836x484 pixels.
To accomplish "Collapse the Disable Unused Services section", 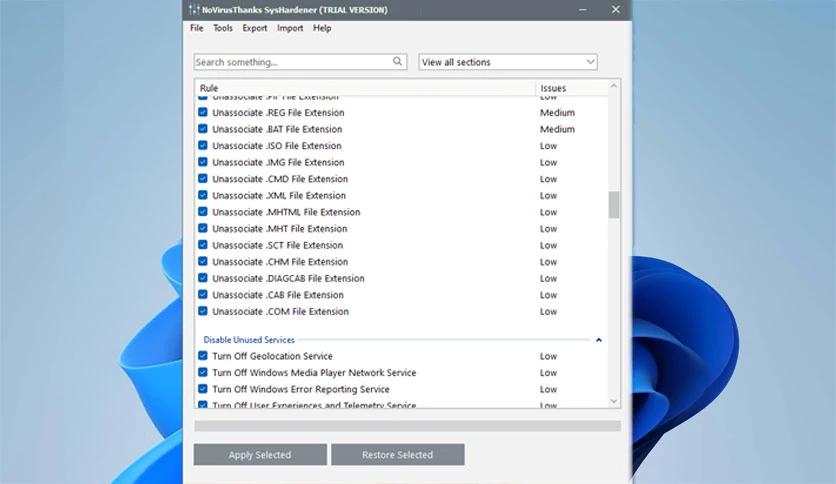I will (599, 340).
